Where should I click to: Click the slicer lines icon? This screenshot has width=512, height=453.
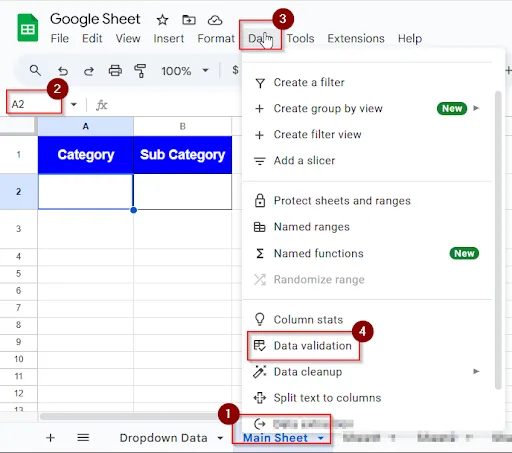[x=260, y=161]
